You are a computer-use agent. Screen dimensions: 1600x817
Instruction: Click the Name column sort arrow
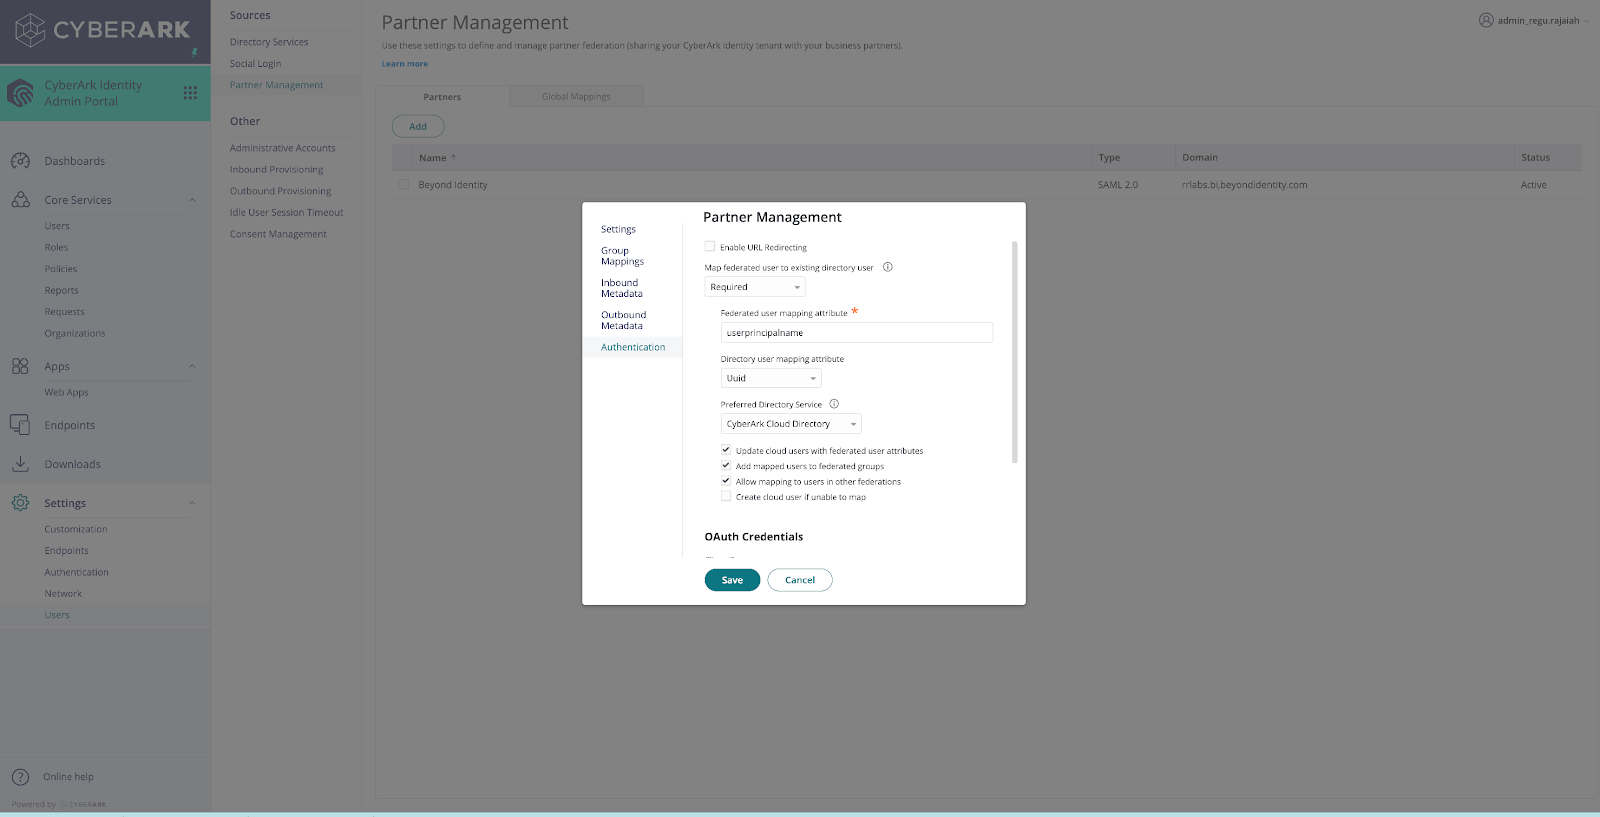pyautogui.click(x=453, y=157)
